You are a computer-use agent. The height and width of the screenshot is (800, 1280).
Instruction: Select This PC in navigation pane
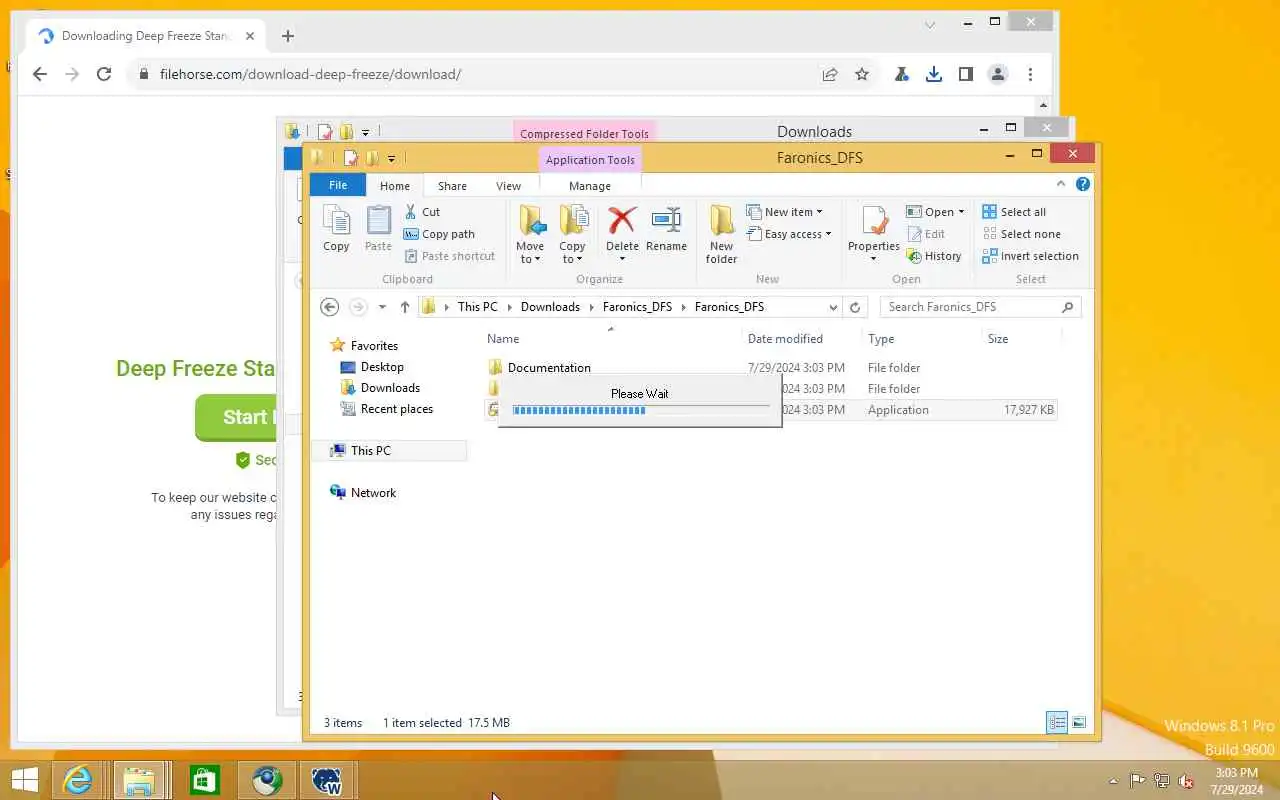point(370,451)
